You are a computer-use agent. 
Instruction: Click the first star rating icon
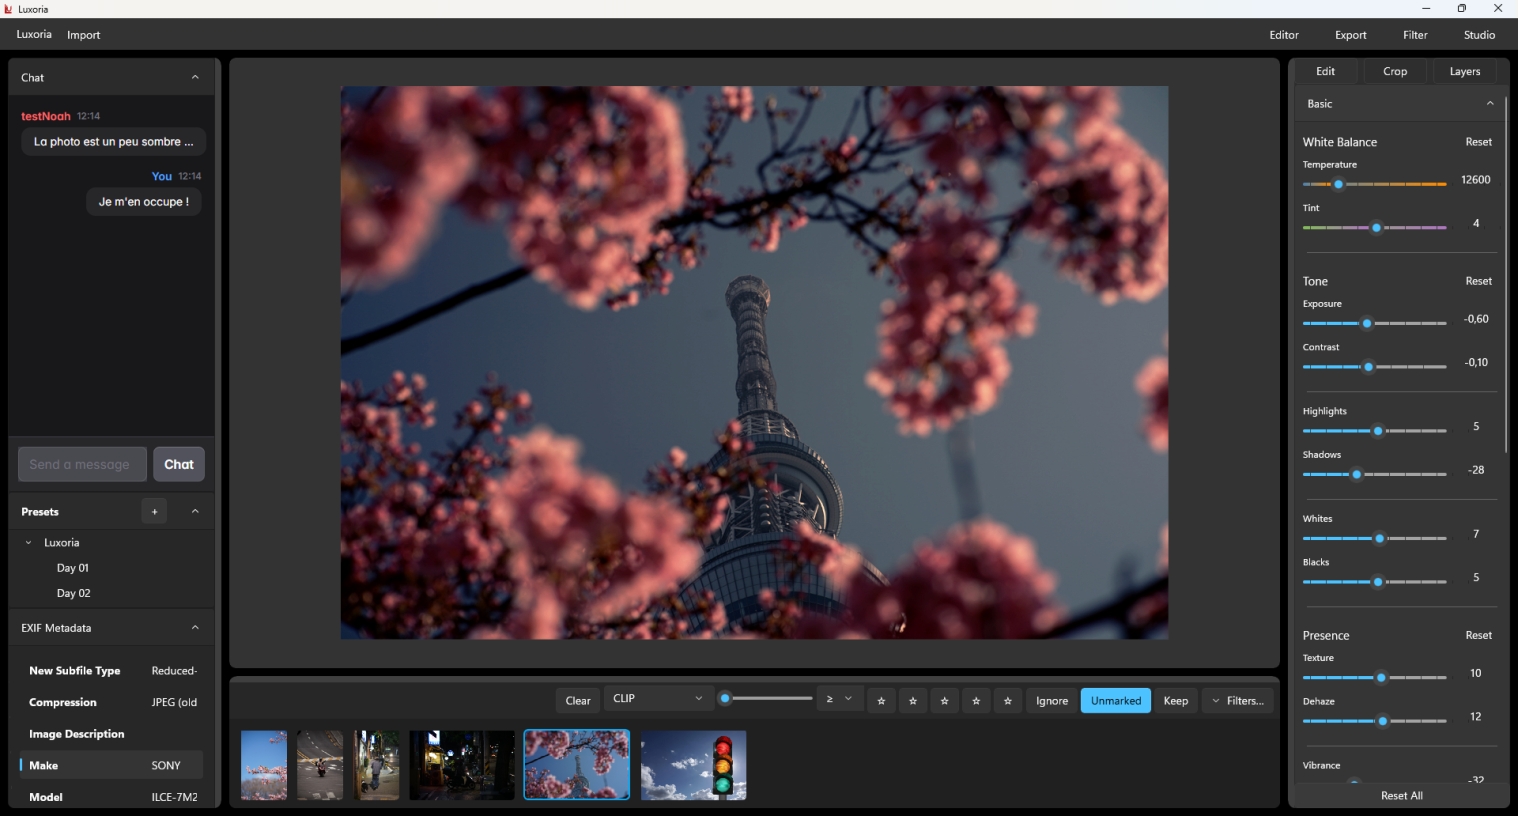click(x=881, y=701)
